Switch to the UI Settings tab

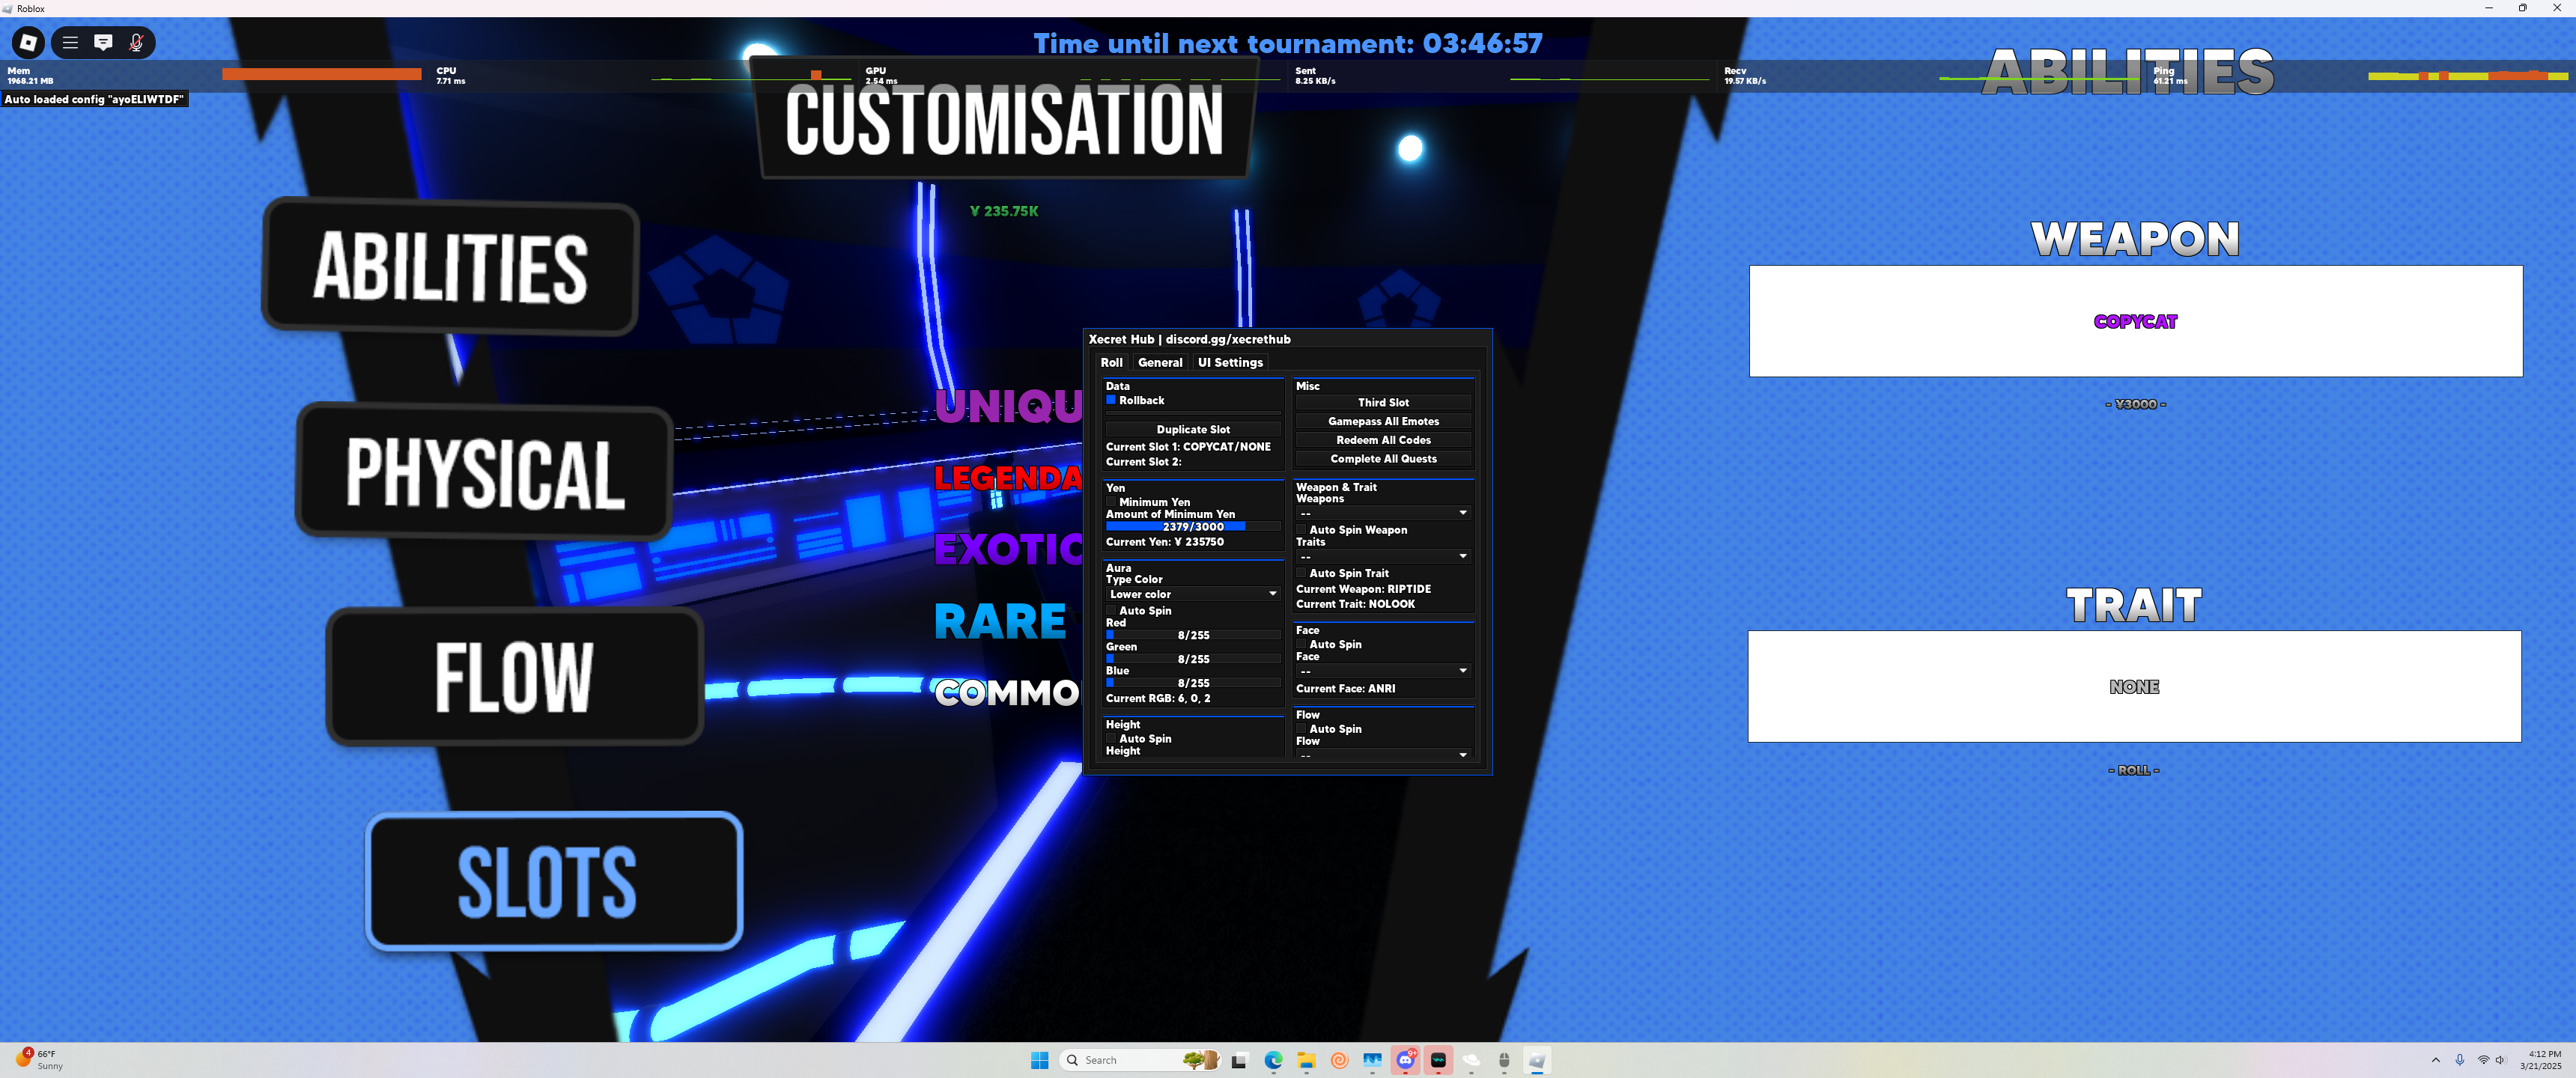pyautogui.click(x=1230, y=362)
